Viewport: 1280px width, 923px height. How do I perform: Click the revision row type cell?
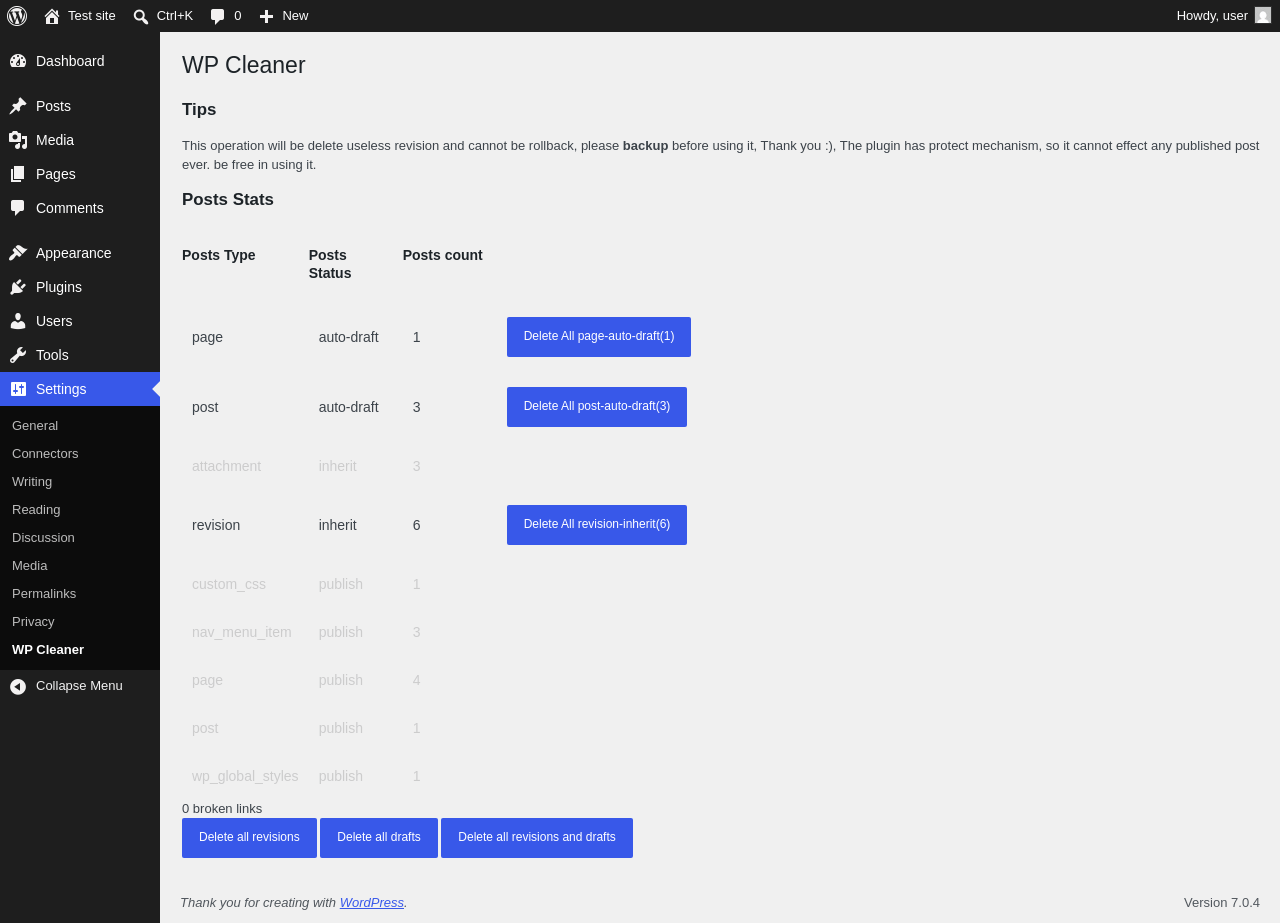216,525
